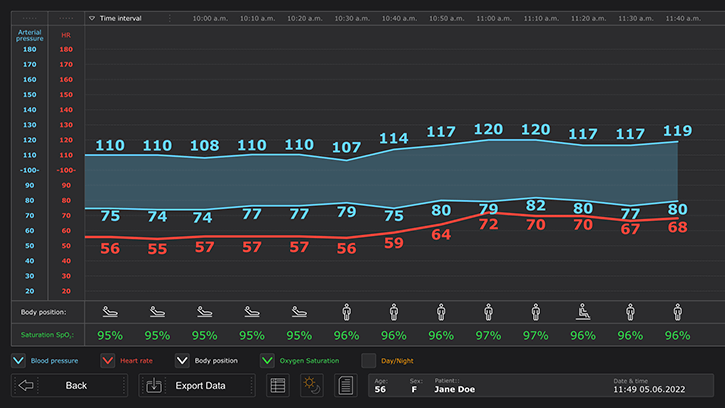This screenshot has height=408, width=725.
Task: Click the sitting body position icon at 11:20
Action: click(x=583, y=311)
